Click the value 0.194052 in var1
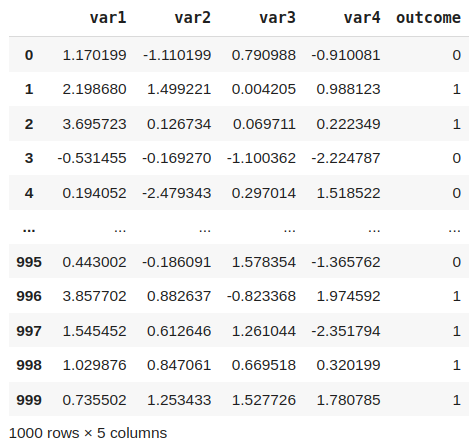The height and width of the screenshot is (447, 474). pyautogui.click(x=95, y=193)
